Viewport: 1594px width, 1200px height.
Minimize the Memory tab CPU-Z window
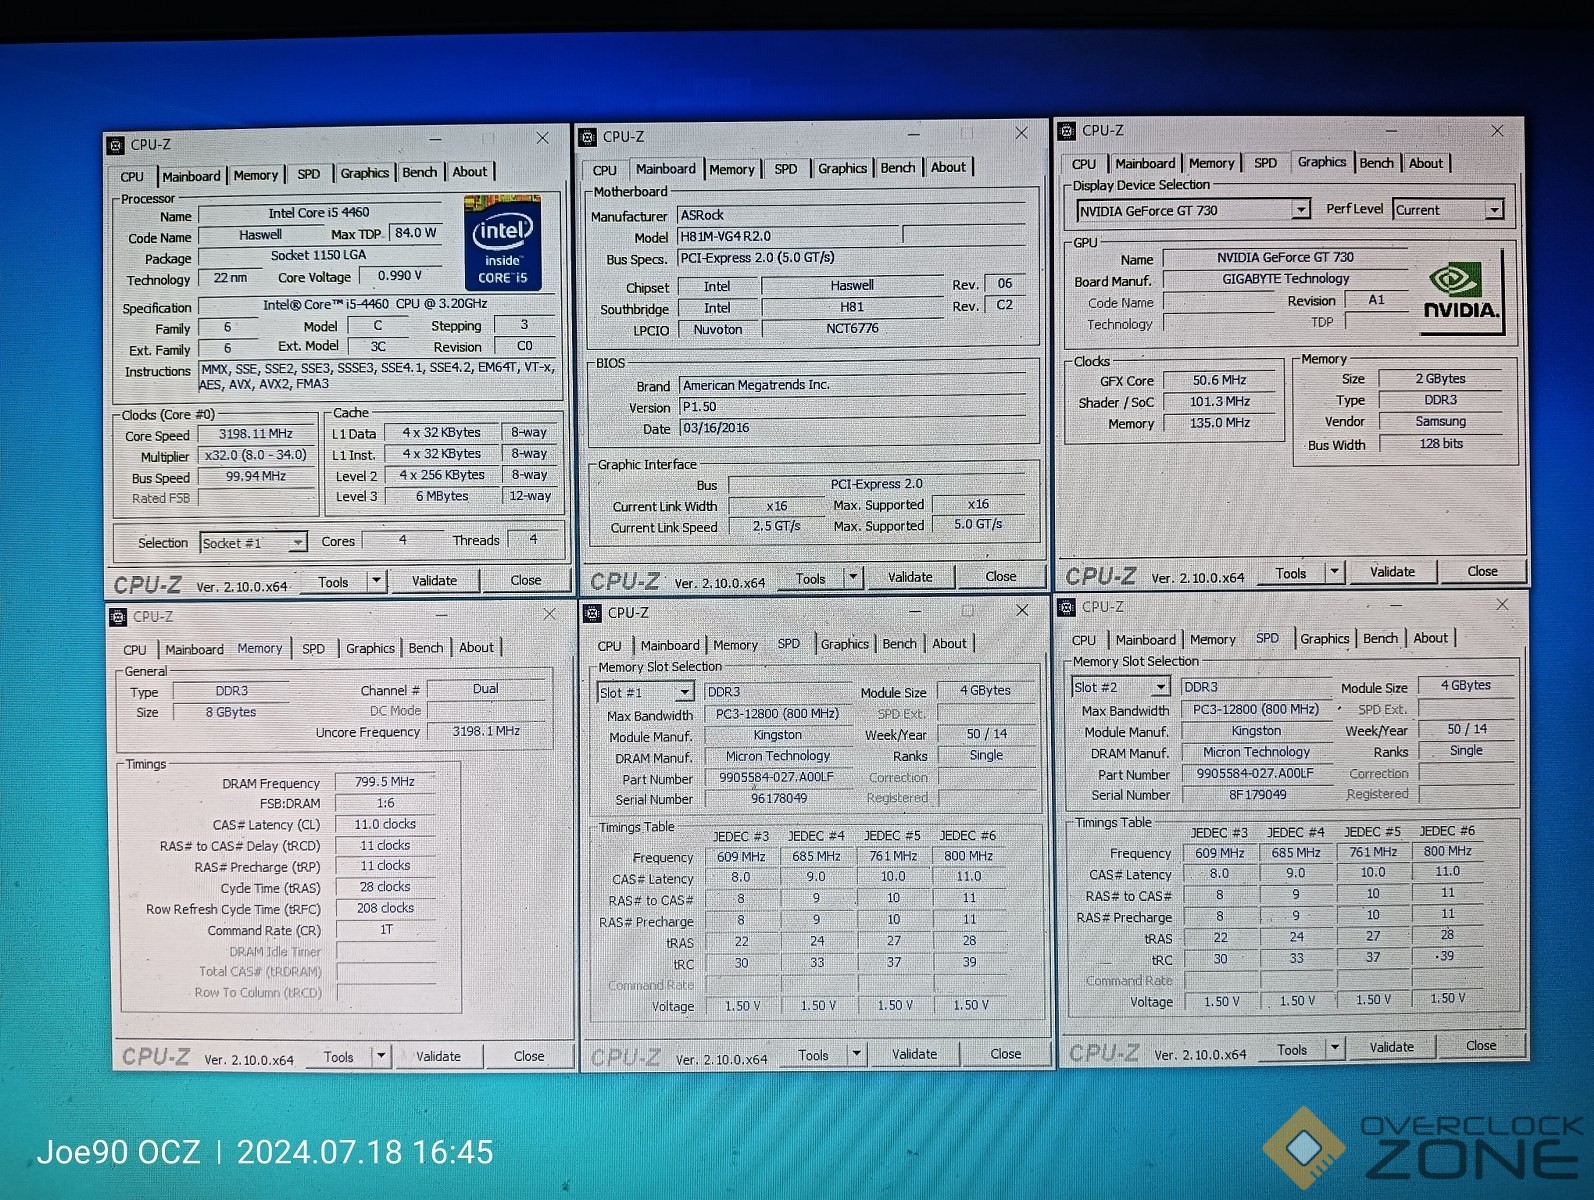click(441, 614)
